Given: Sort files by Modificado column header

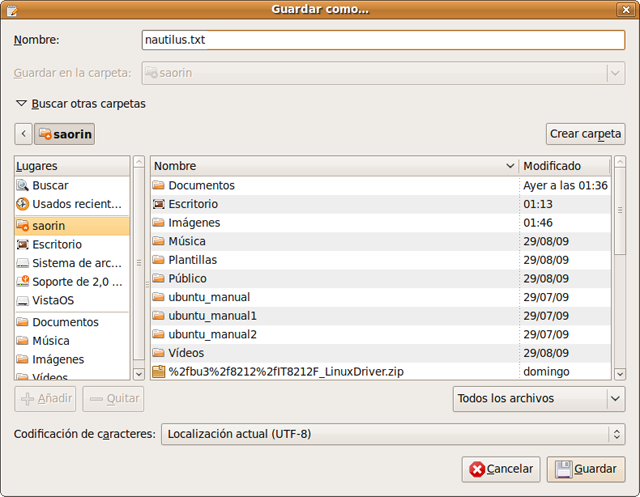Looking at the screenshot, I should pos(565,166).
